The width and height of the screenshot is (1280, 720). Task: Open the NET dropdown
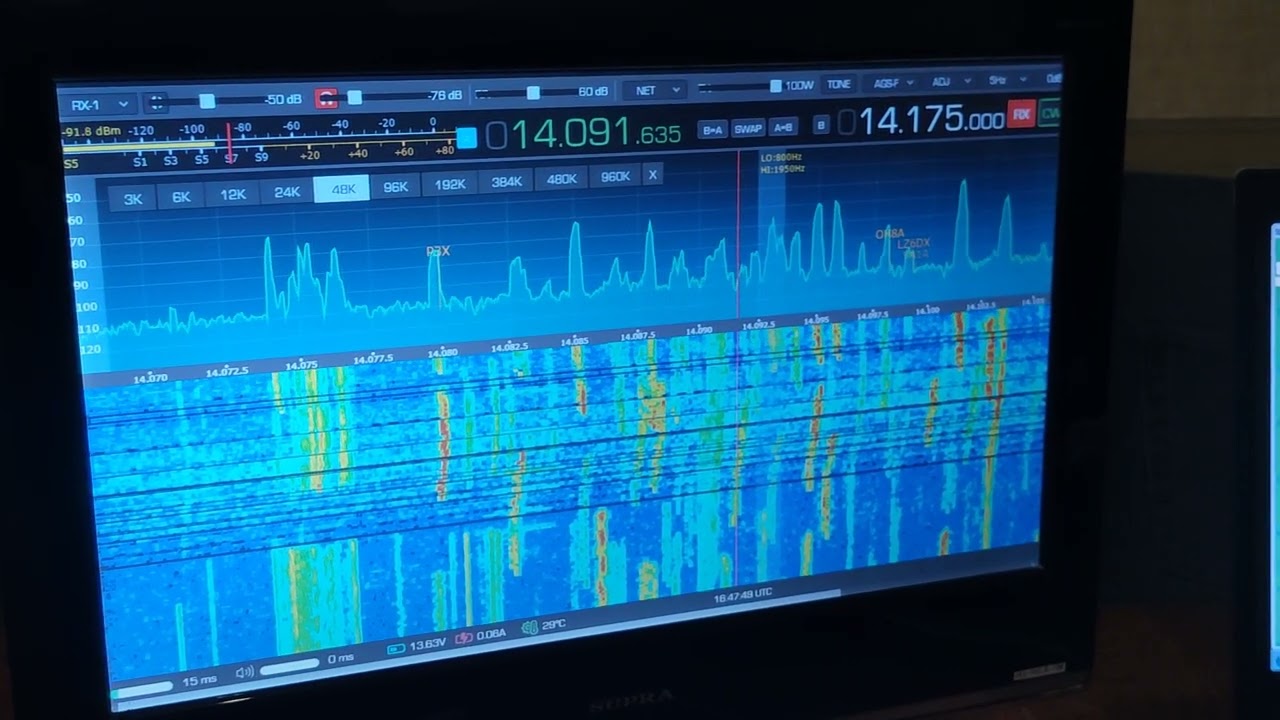tap(656, 90)
